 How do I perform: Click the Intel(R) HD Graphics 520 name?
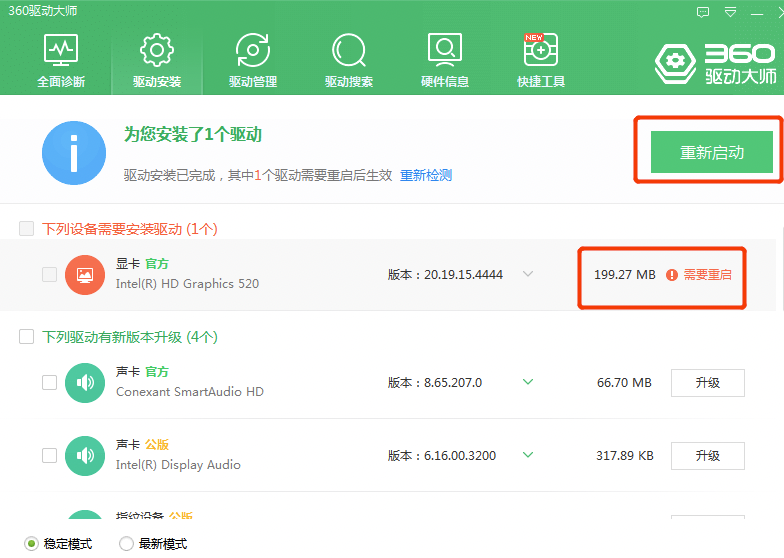click(188, 284)
